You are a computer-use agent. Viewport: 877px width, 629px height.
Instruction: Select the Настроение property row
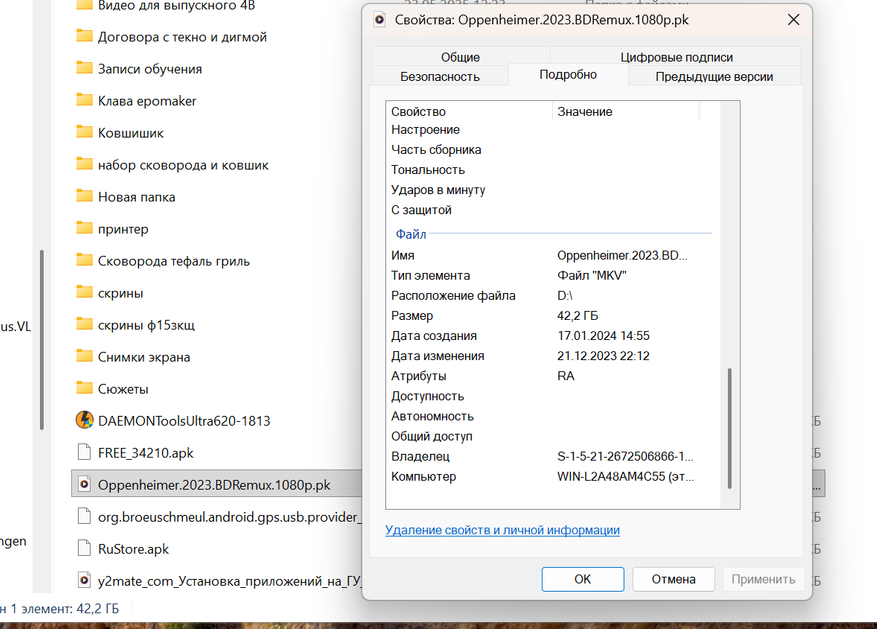pos(553,130)
